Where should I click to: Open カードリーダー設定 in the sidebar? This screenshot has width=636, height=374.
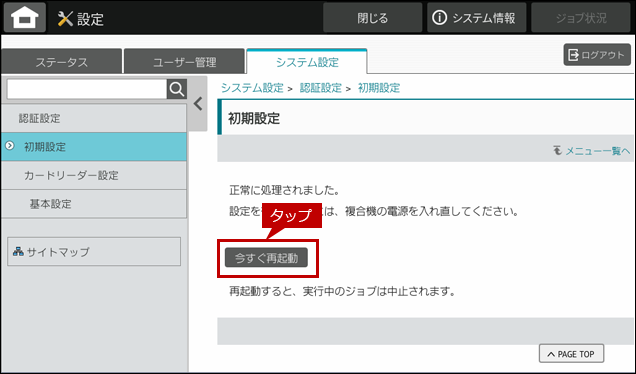(x=94, y=175)
